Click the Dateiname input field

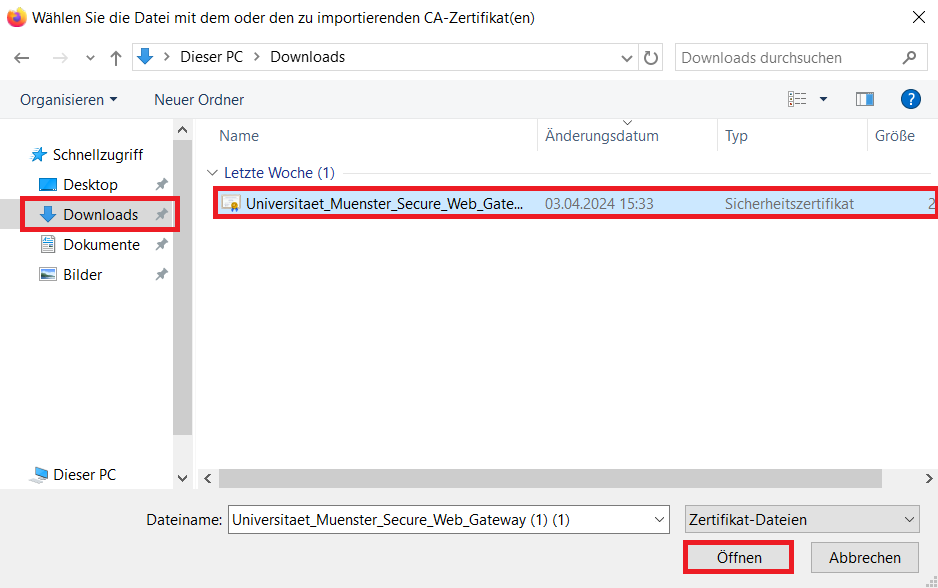pyautogui.click(x=438, y=519)
